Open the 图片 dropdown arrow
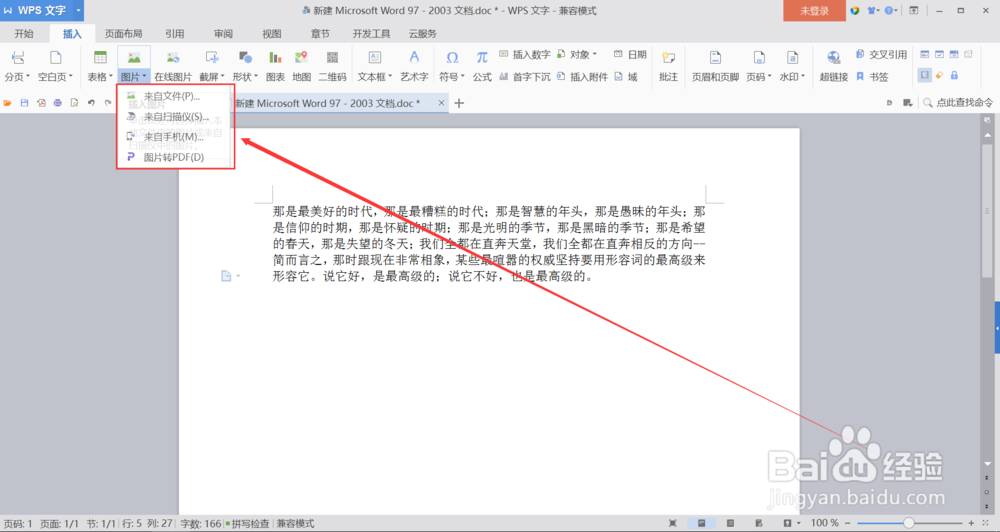This screenshot has height=532, width=1000. 144,77
